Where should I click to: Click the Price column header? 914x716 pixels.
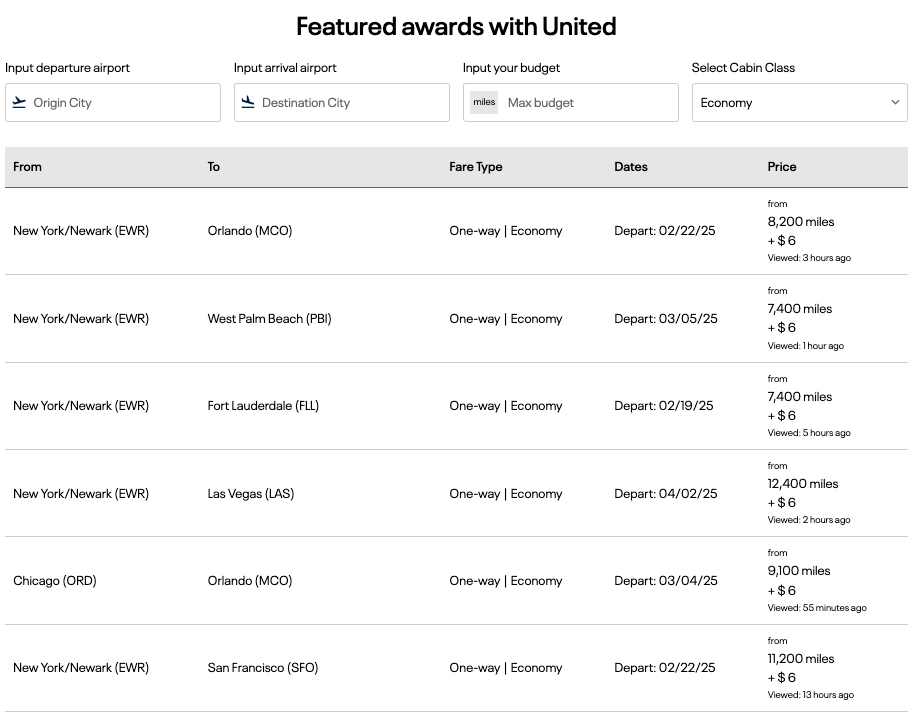pos(782,167)
